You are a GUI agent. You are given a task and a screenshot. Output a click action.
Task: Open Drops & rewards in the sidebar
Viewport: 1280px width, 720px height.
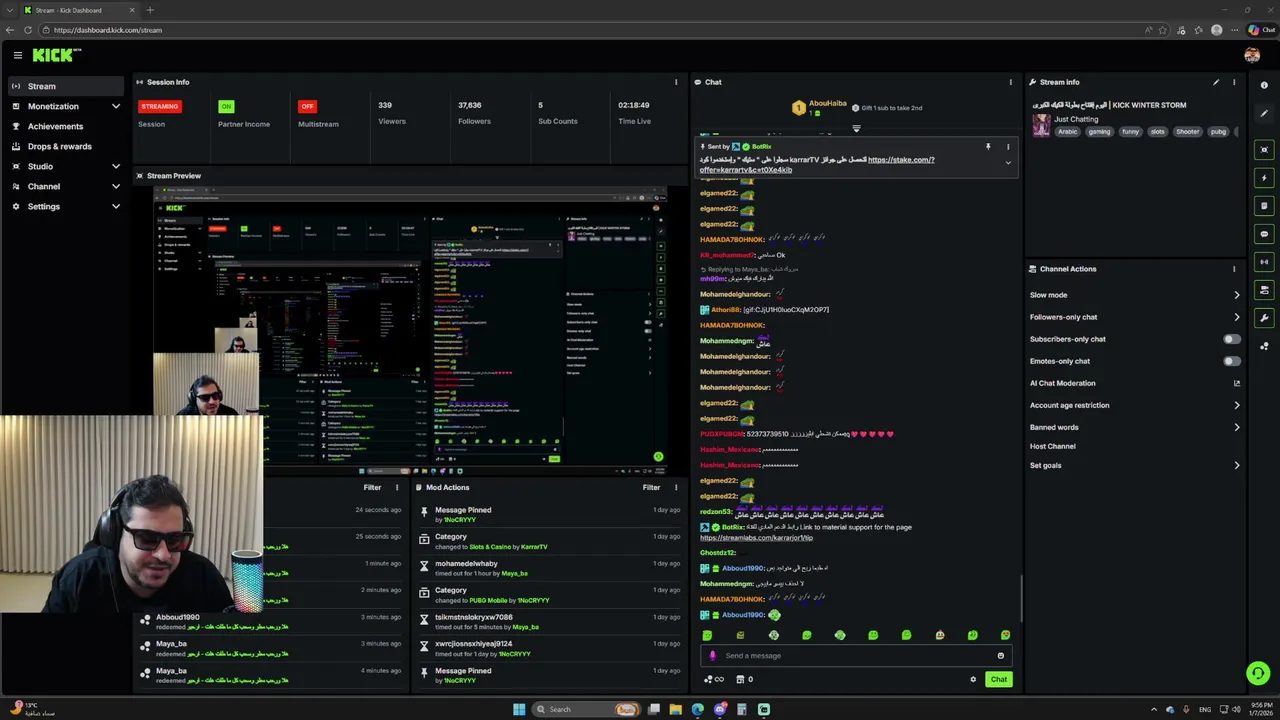(x=66, y=146)
